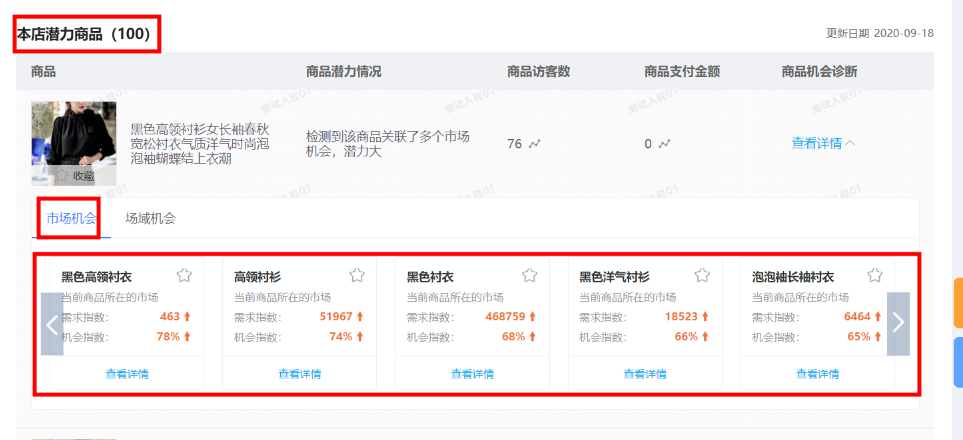Collapse the 查看详情 diagnosis panel
Image resolution: width=963 pixels, height=440 pixels.
point(823,143)
